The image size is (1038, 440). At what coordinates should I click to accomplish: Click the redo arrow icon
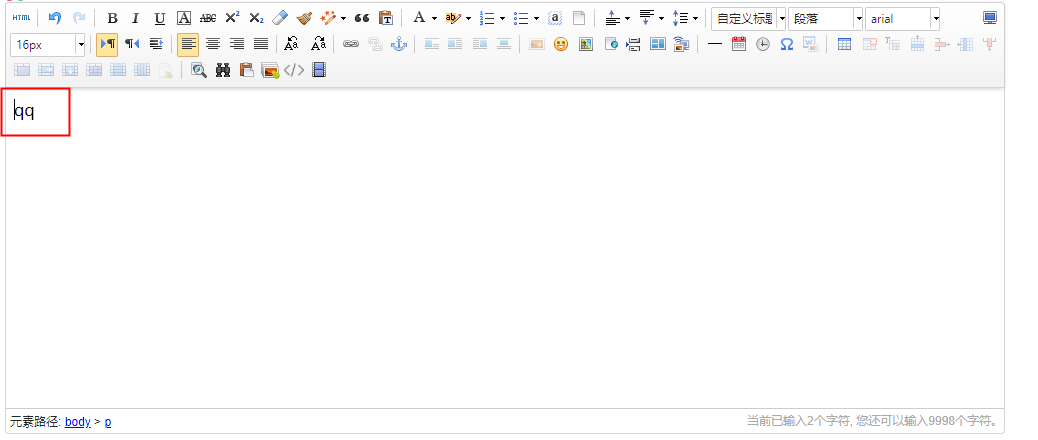point(79,19)
